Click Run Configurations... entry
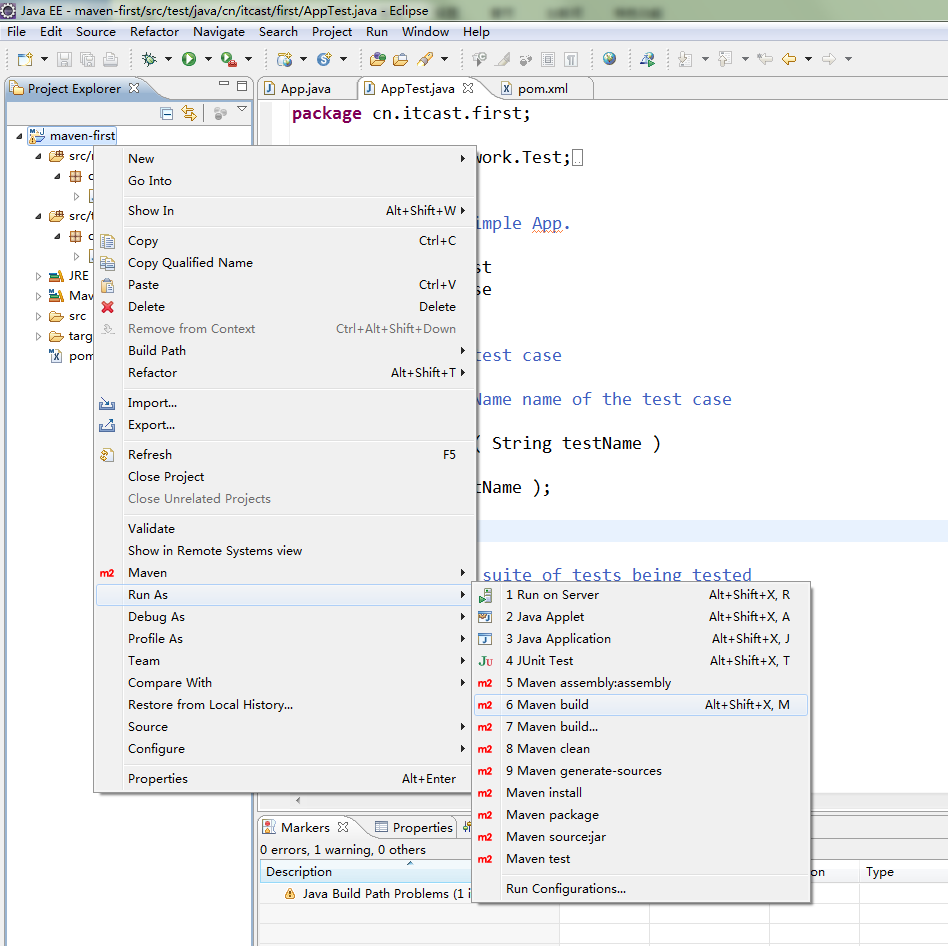 [x=566, y=889]
